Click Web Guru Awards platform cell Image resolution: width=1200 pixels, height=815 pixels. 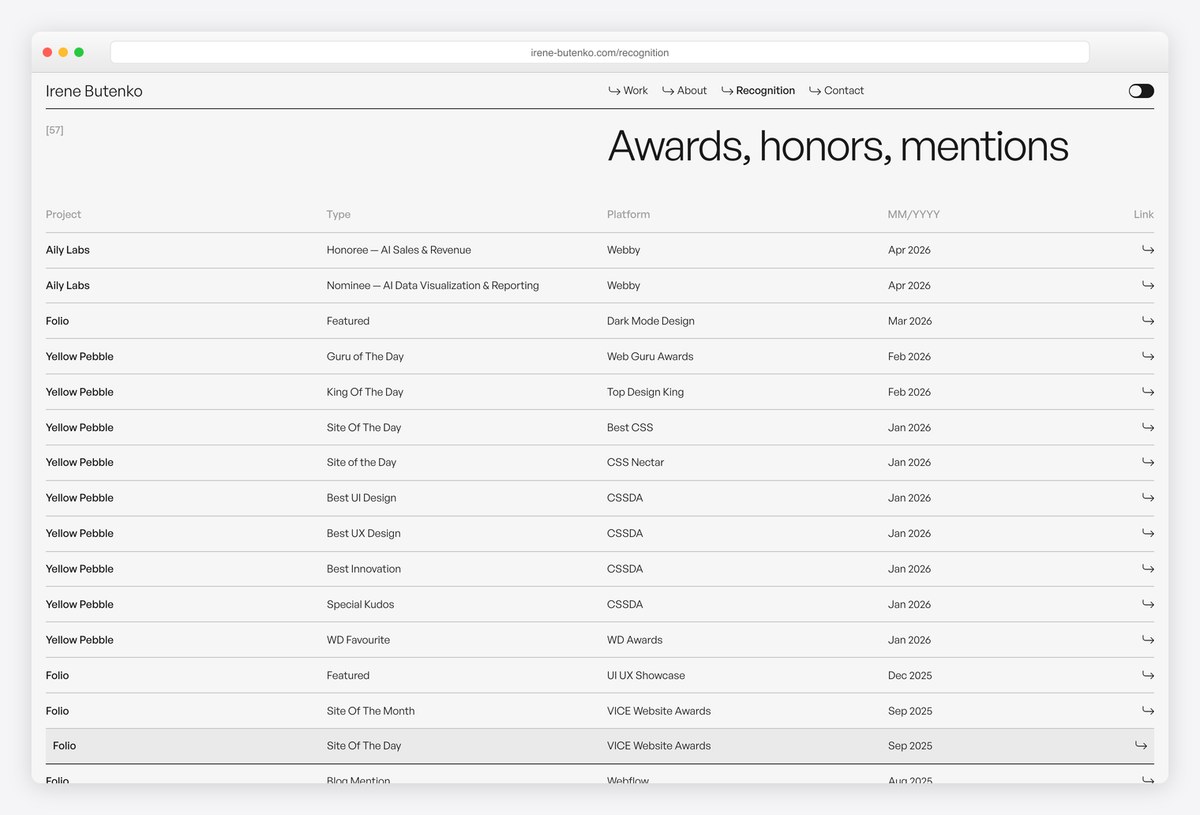(650, 357)
